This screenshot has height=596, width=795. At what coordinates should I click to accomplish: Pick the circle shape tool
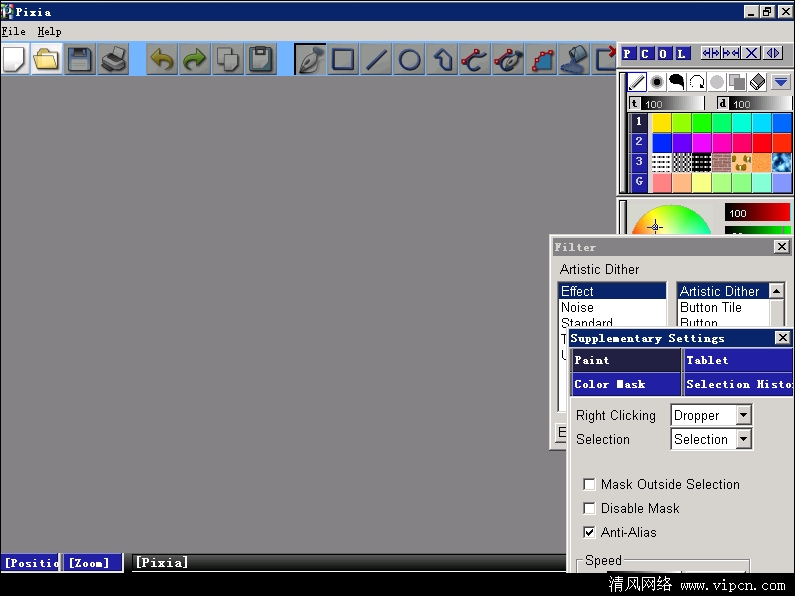tap(410, 60)
